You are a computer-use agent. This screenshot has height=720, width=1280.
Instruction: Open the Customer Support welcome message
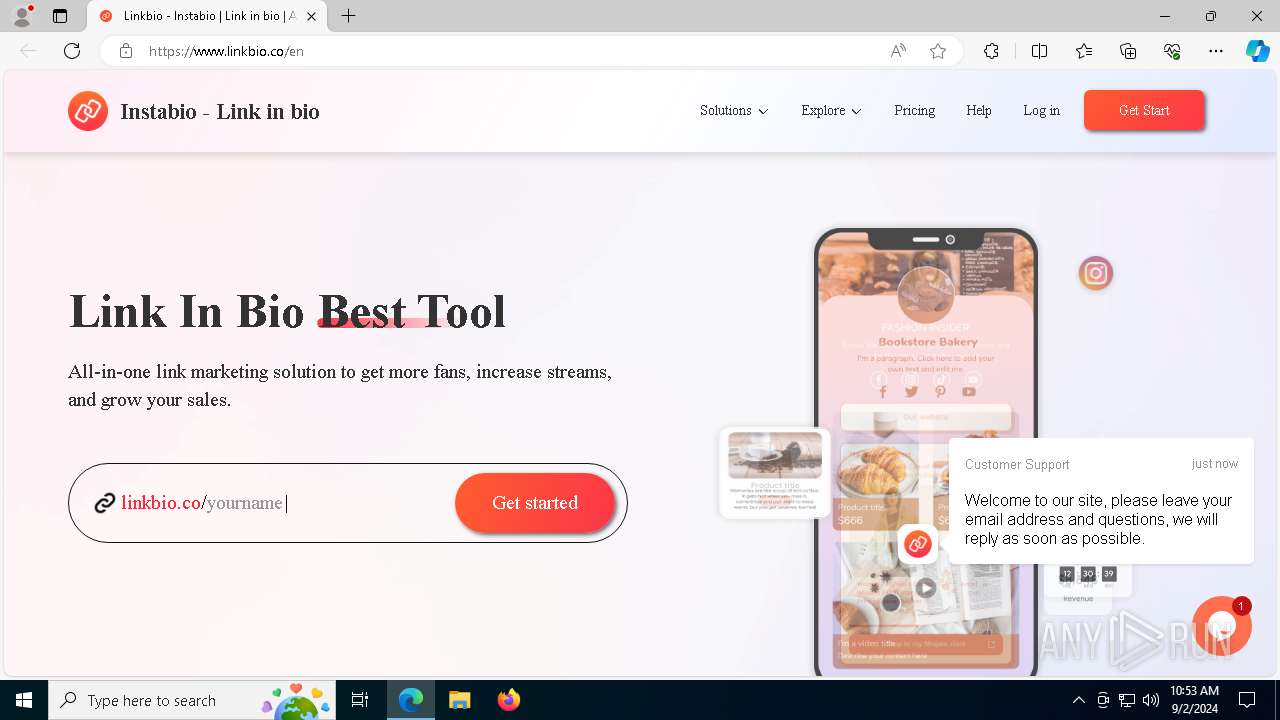tap(1100, 501)
